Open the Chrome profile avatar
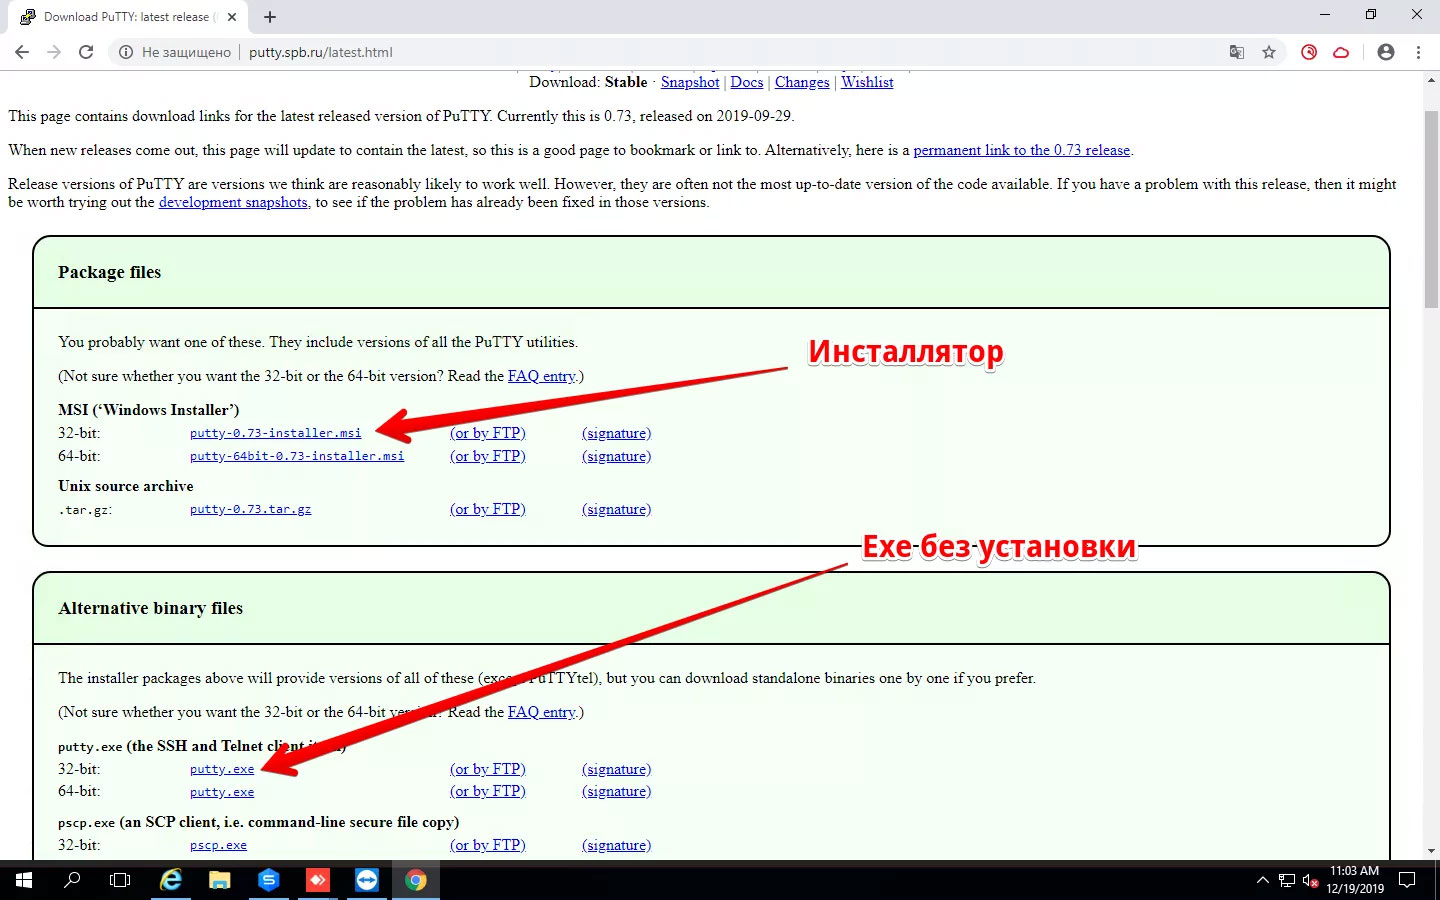This screenshot has height=900, width=1440. pos(1385,52)
